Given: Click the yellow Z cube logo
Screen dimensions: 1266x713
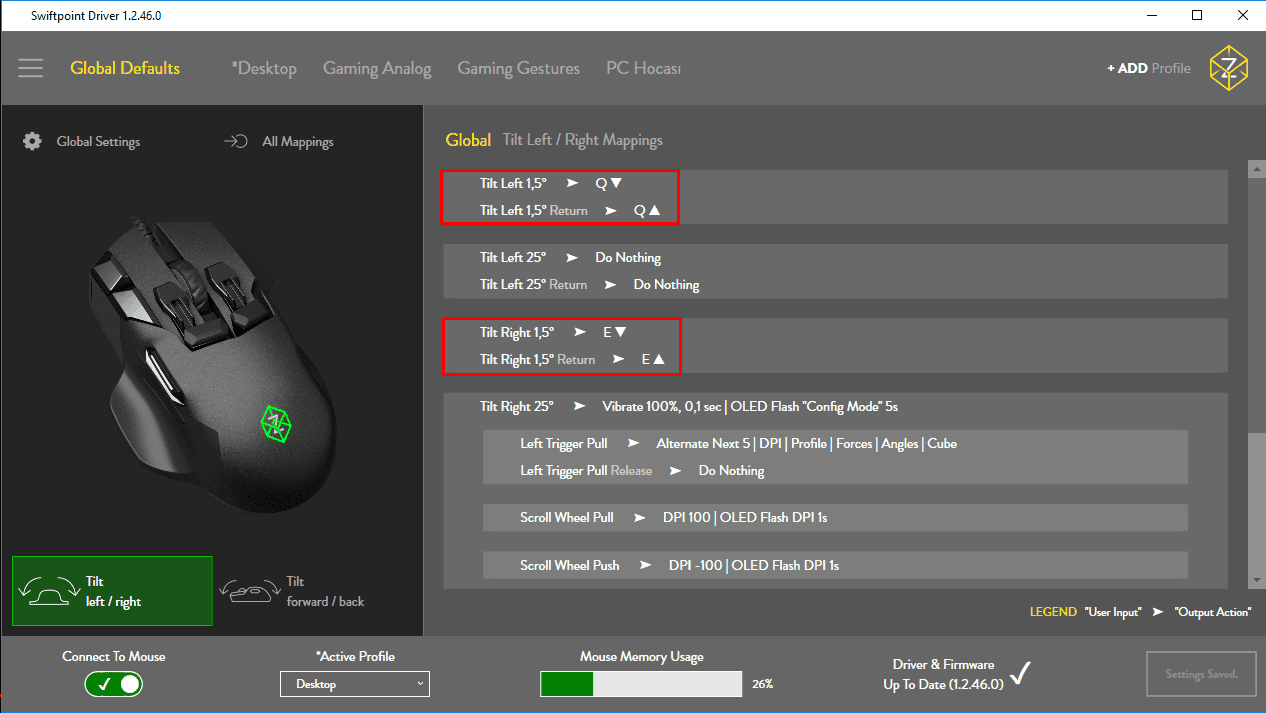Looking at the screenshot, I should coord(1228,68).
